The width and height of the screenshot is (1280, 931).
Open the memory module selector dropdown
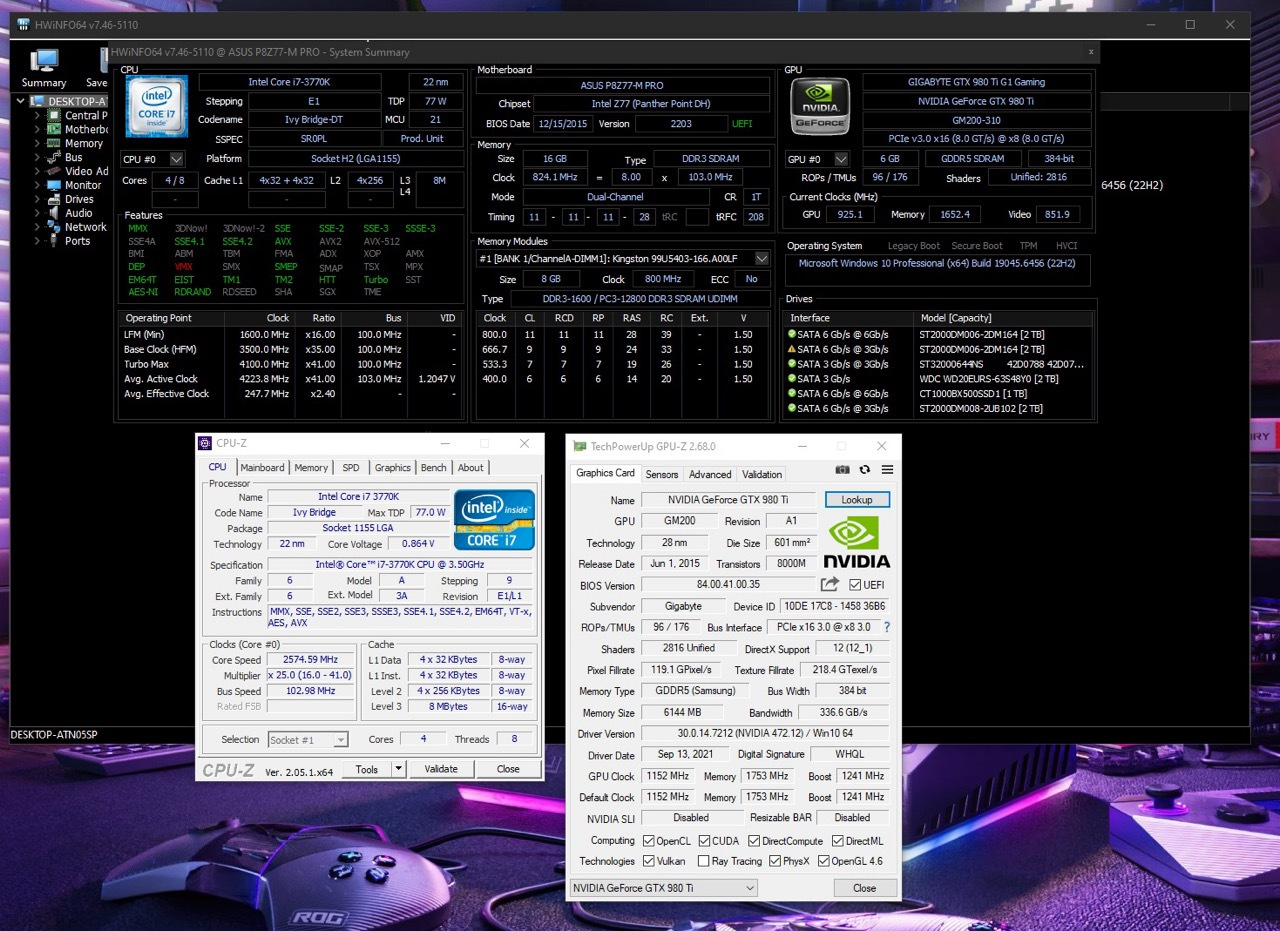(x=762, y=258)
